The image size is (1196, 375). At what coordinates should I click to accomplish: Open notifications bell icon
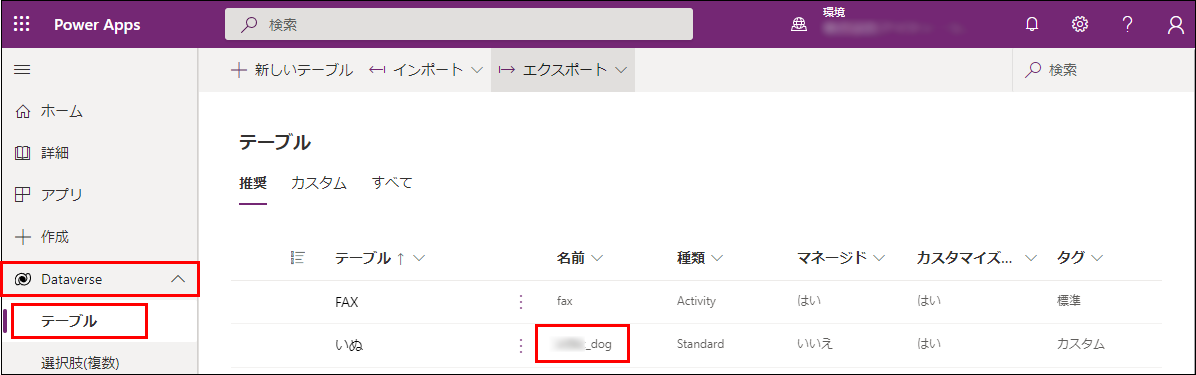tap(1032, 24)
